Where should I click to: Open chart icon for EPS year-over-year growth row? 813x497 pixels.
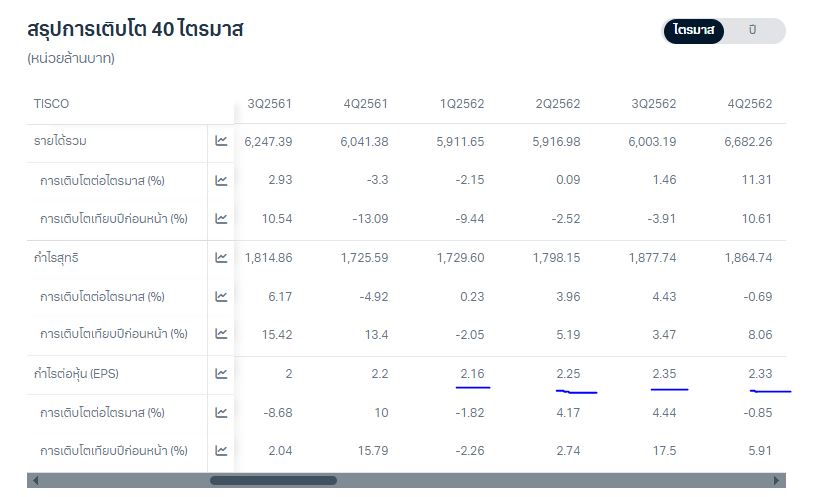point(221,451)
